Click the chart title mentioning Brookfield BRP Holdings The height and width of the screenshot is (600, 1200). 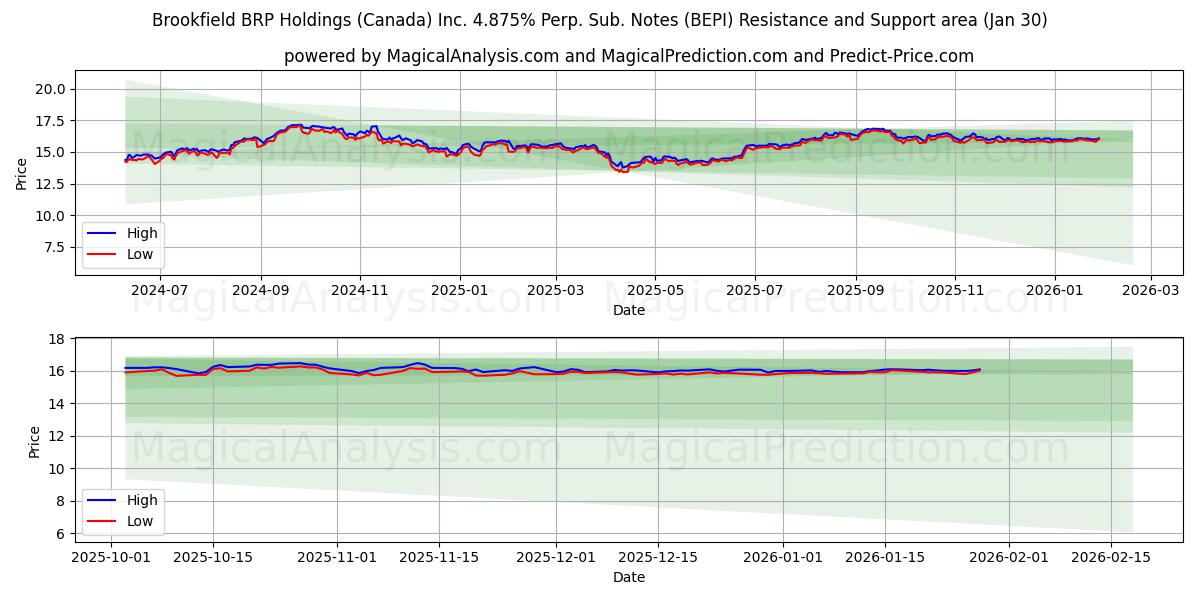[x=600, y=20]
